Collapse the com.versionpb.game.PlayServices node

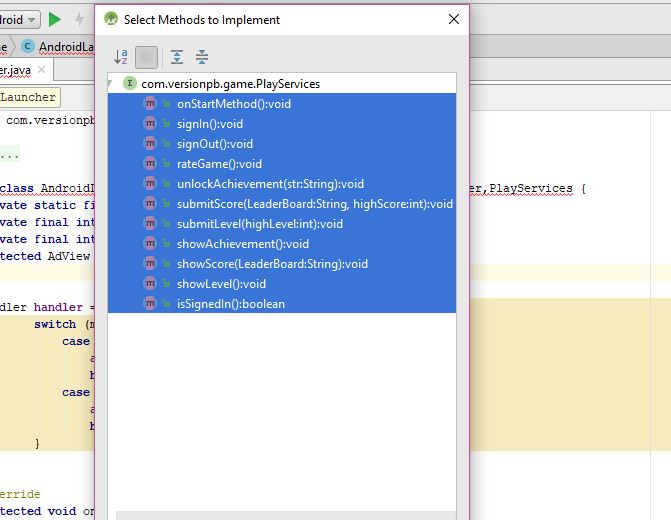click(110, 83)
